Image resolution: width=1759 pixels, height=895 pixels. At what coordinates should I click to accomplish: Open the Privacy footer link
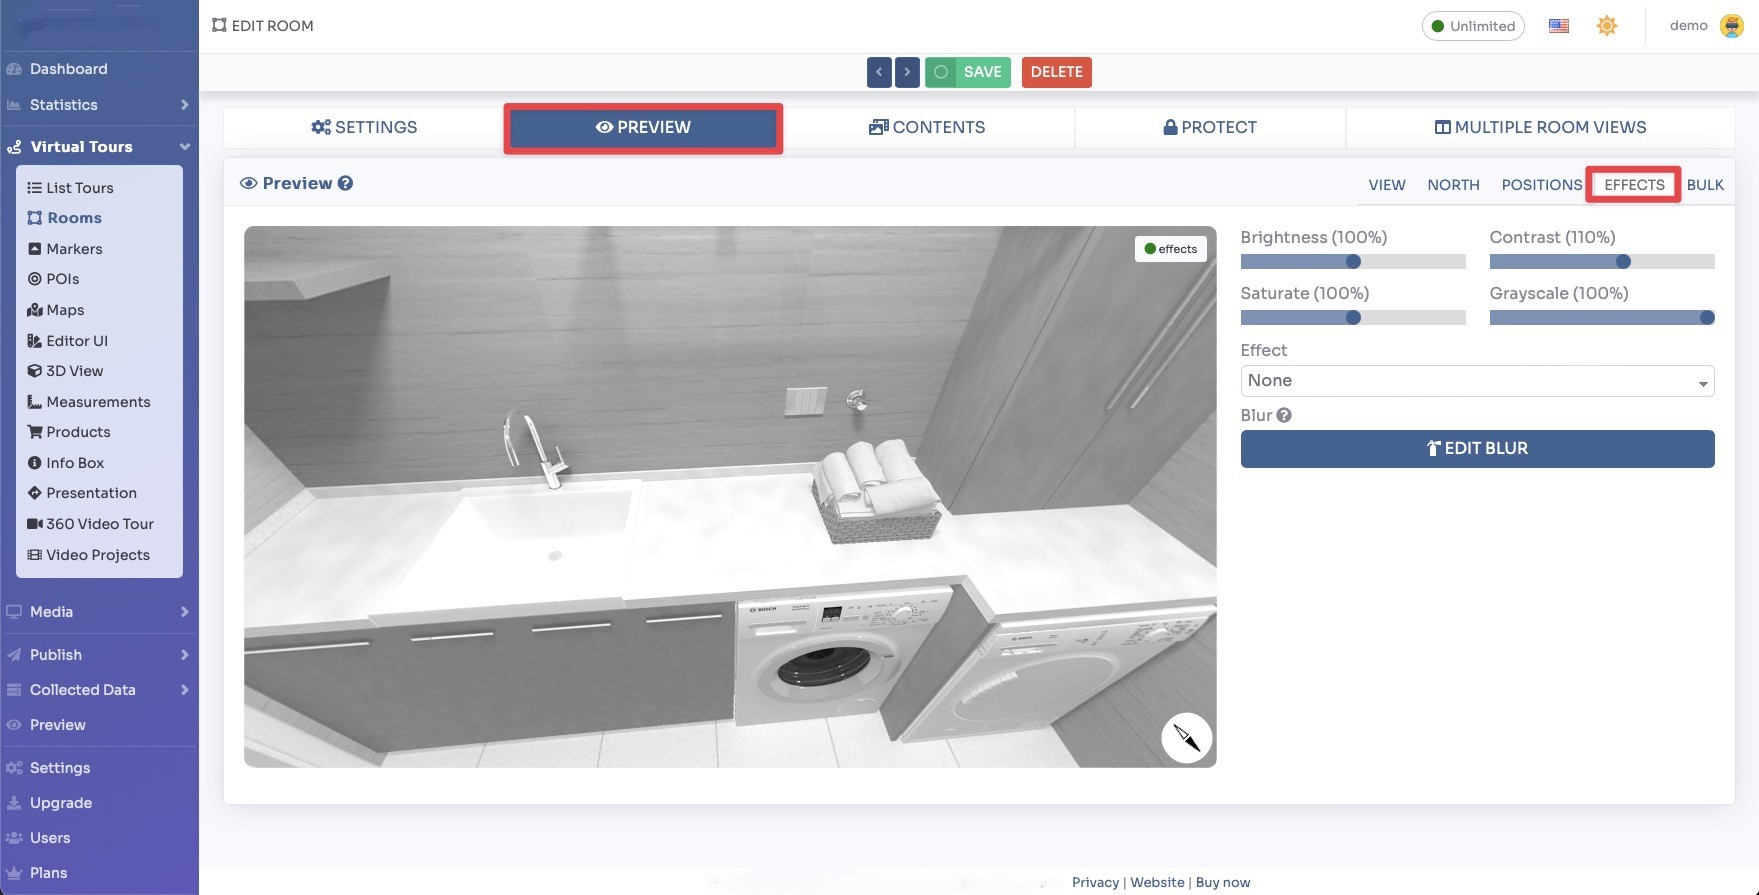[1095, 882]
